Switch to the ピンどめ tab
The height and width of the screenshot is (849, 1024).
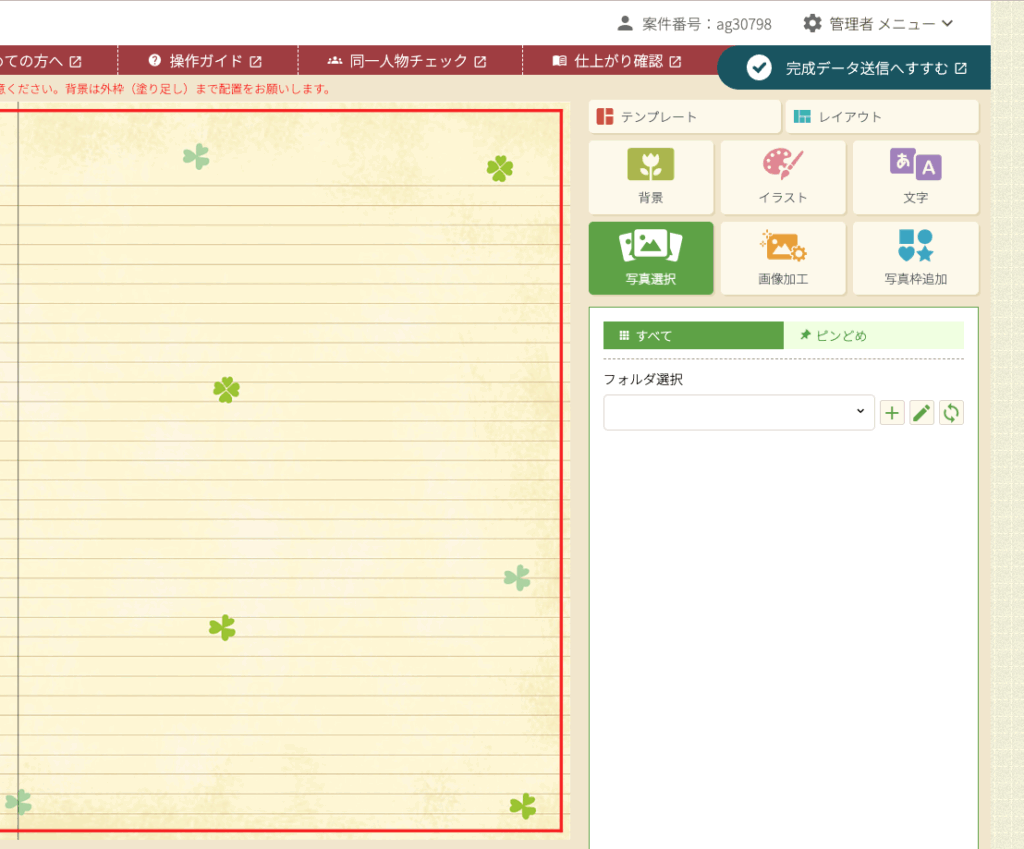click(x=873, y=336)
